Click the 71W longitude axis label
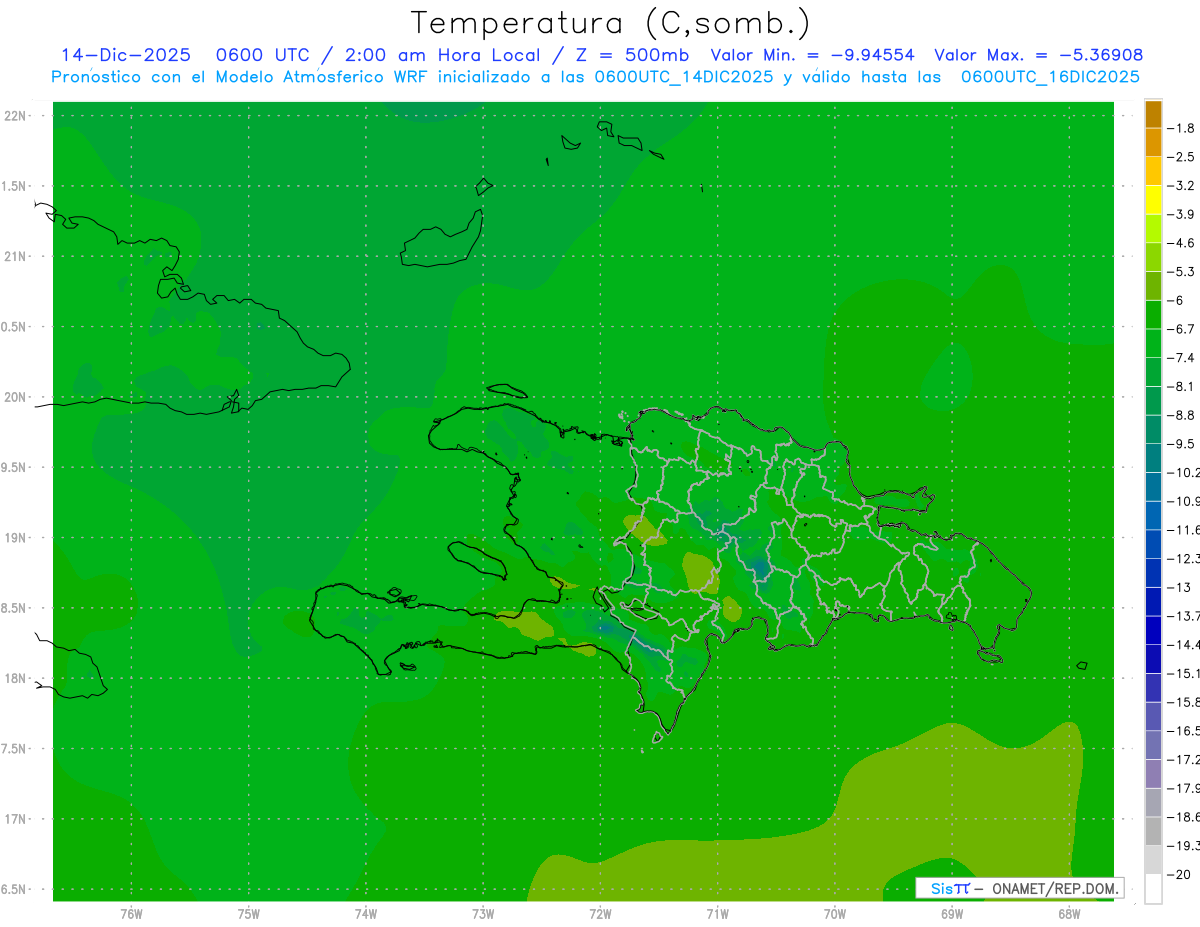 [717, 913]
